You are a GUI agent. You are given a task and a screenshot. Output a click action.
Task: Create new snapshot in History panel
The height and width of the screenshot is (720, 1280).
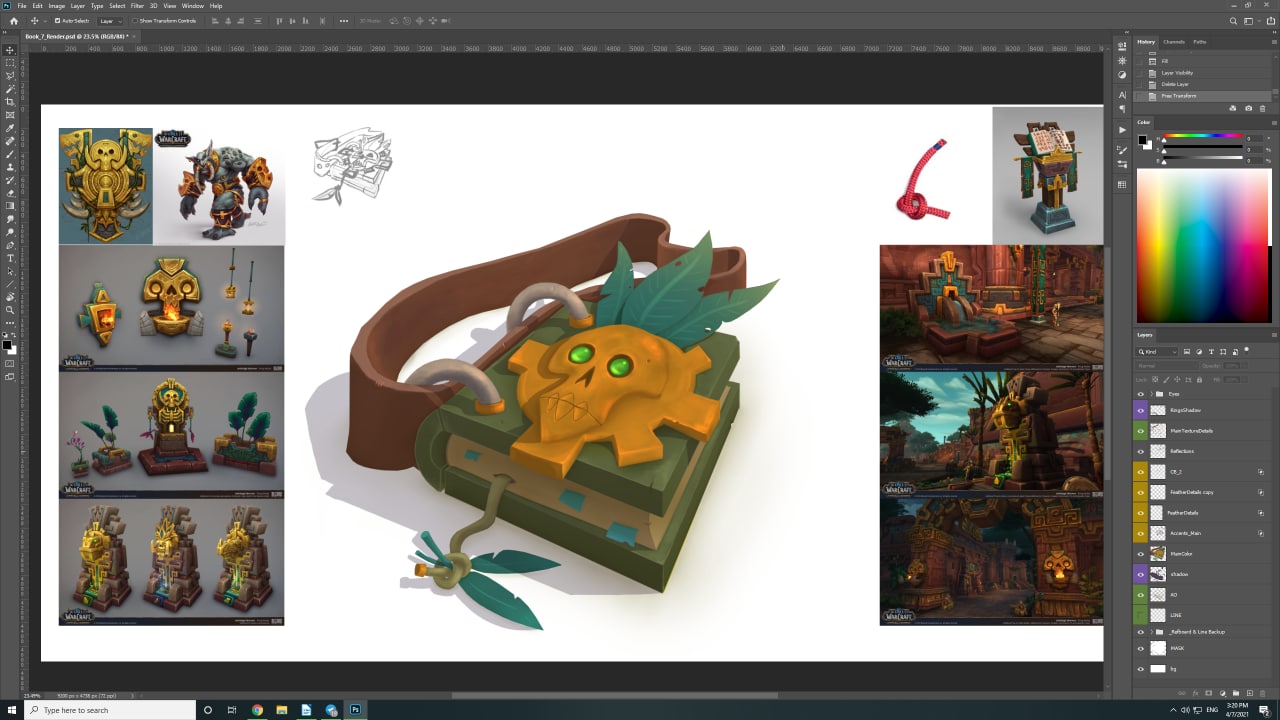coord(1248,108)
